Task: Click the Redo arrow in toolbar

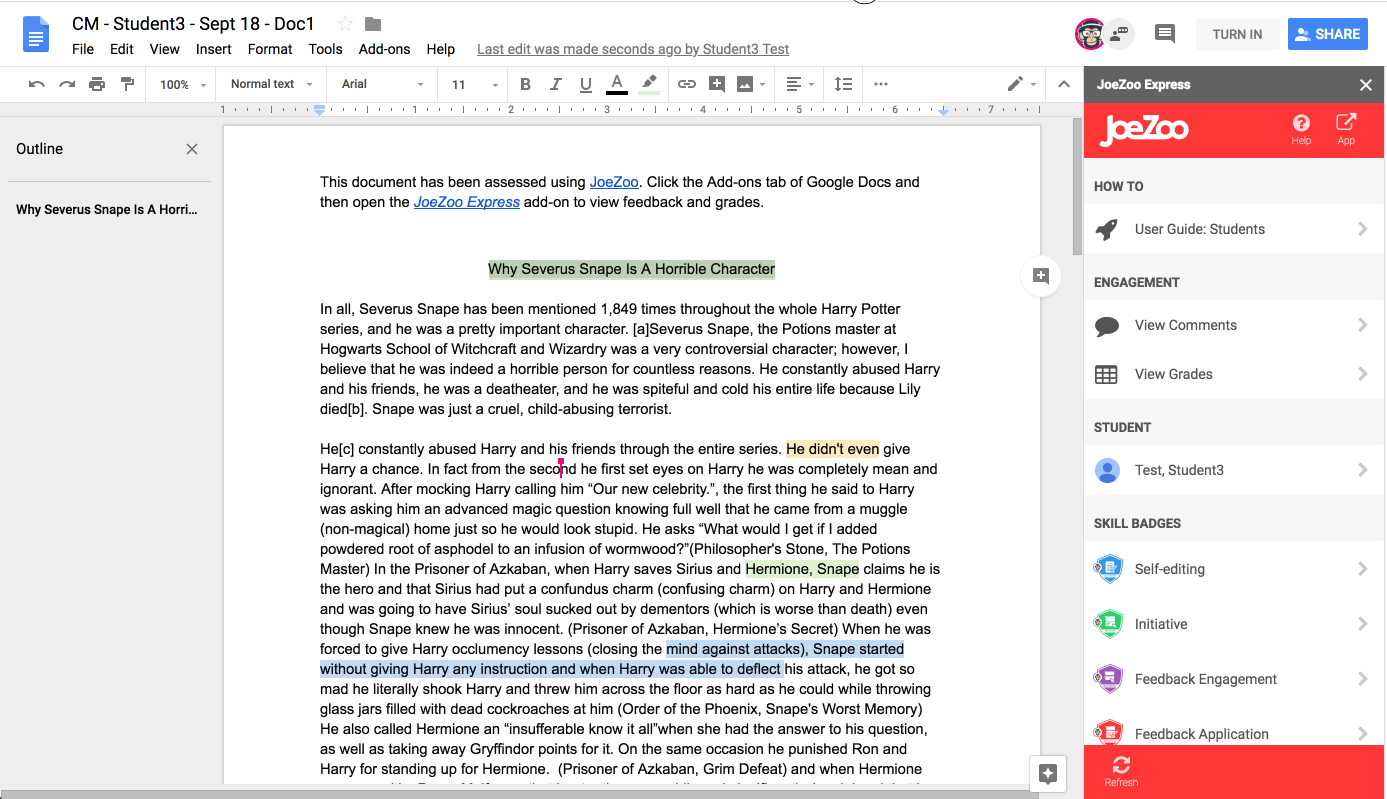Action: click(x=67, y=84)
